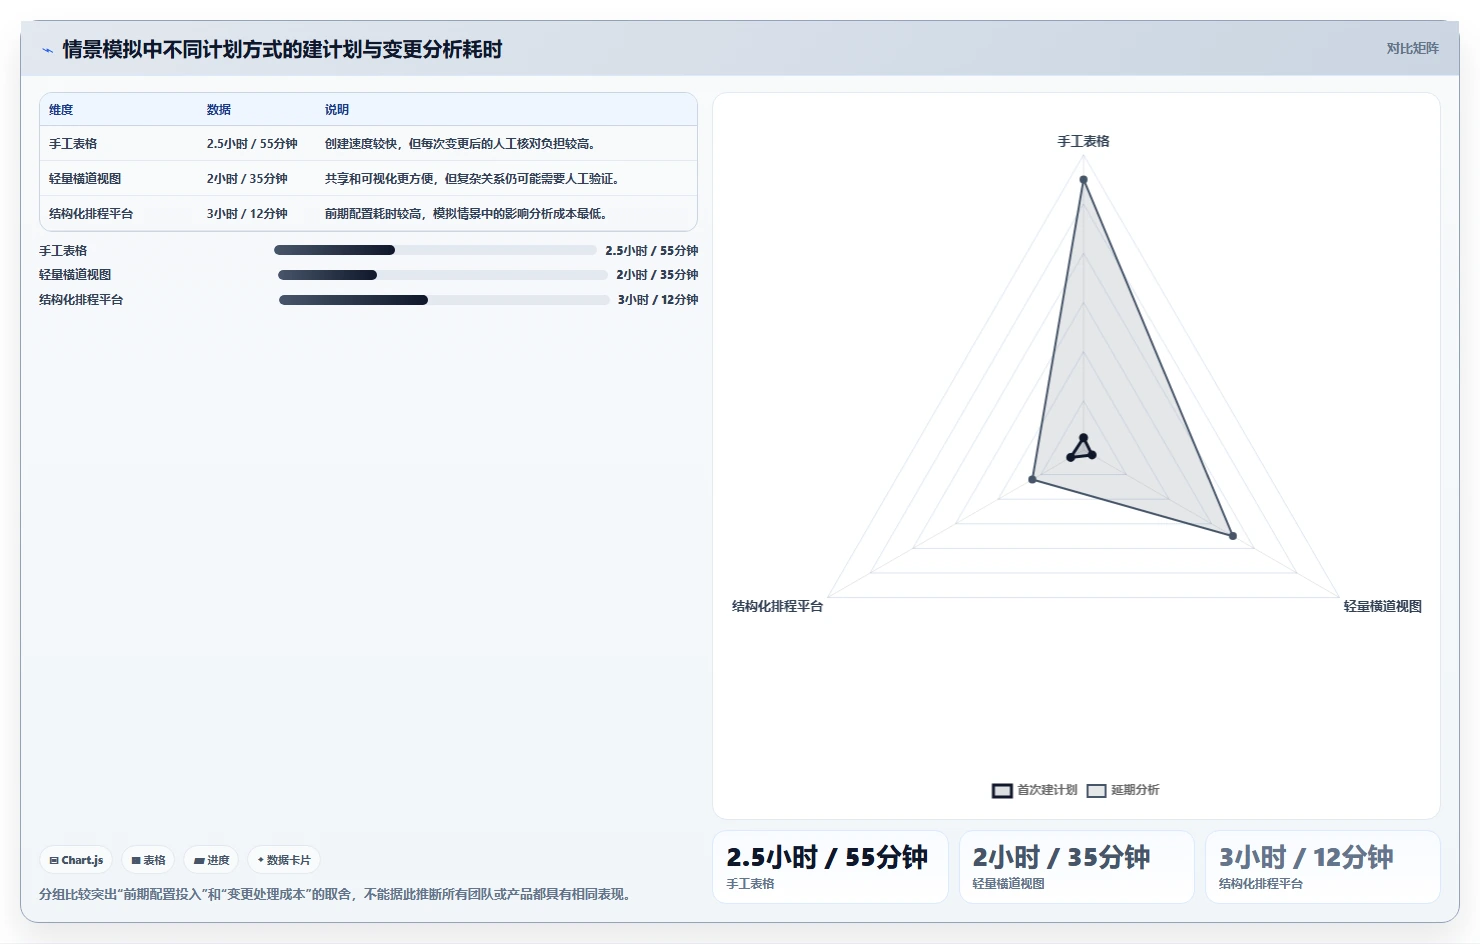Click the small dark triangle series at radar center
The height and width of the screenshot is (944, 1480).
tap(1082, 449)
